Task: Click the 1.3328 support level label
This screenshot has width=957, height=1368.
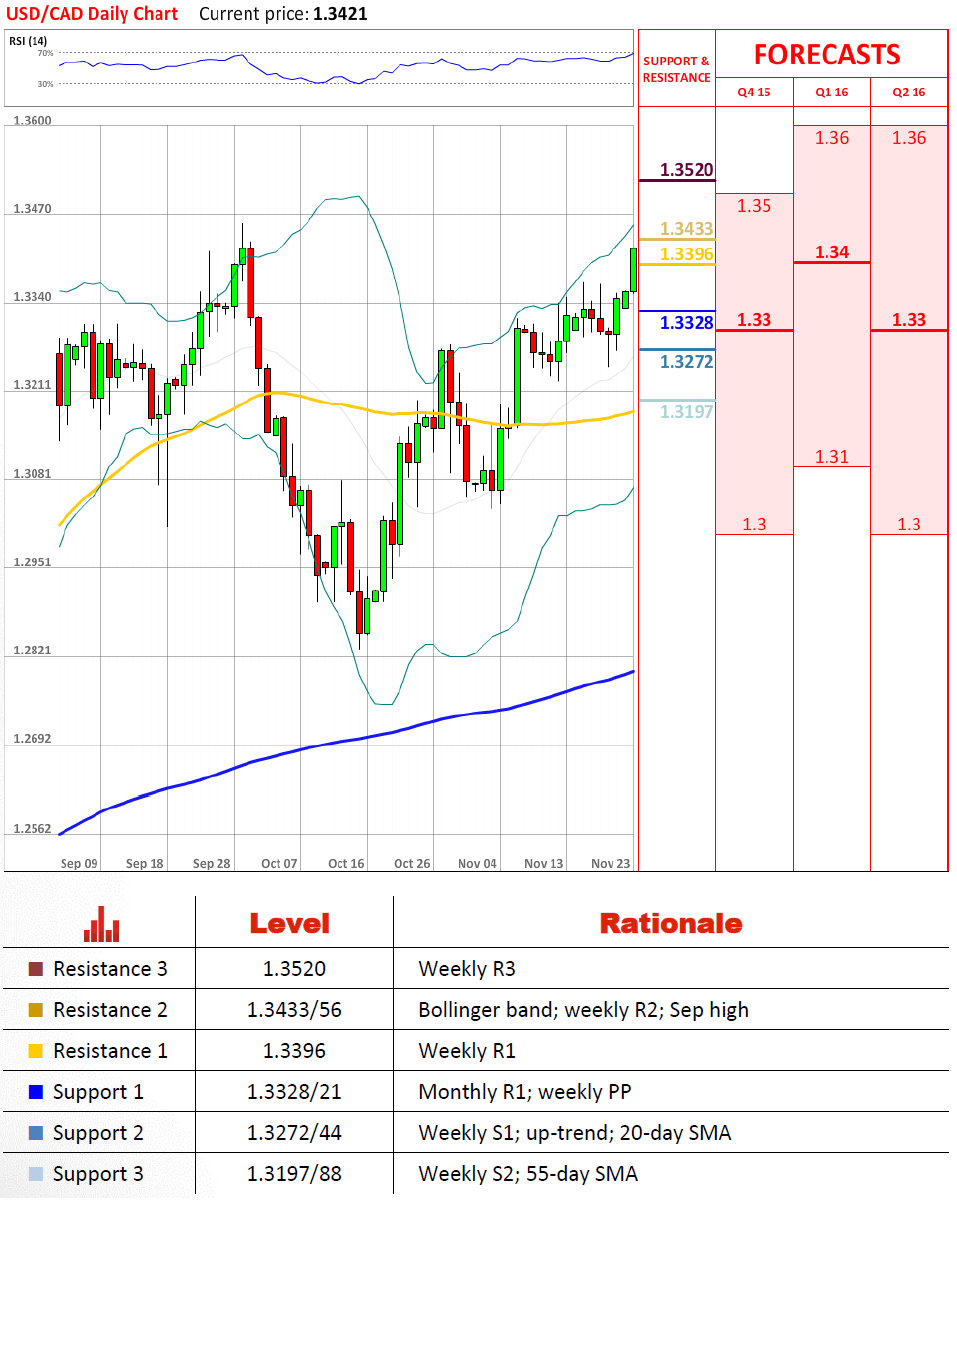Action: pos(687,323)
